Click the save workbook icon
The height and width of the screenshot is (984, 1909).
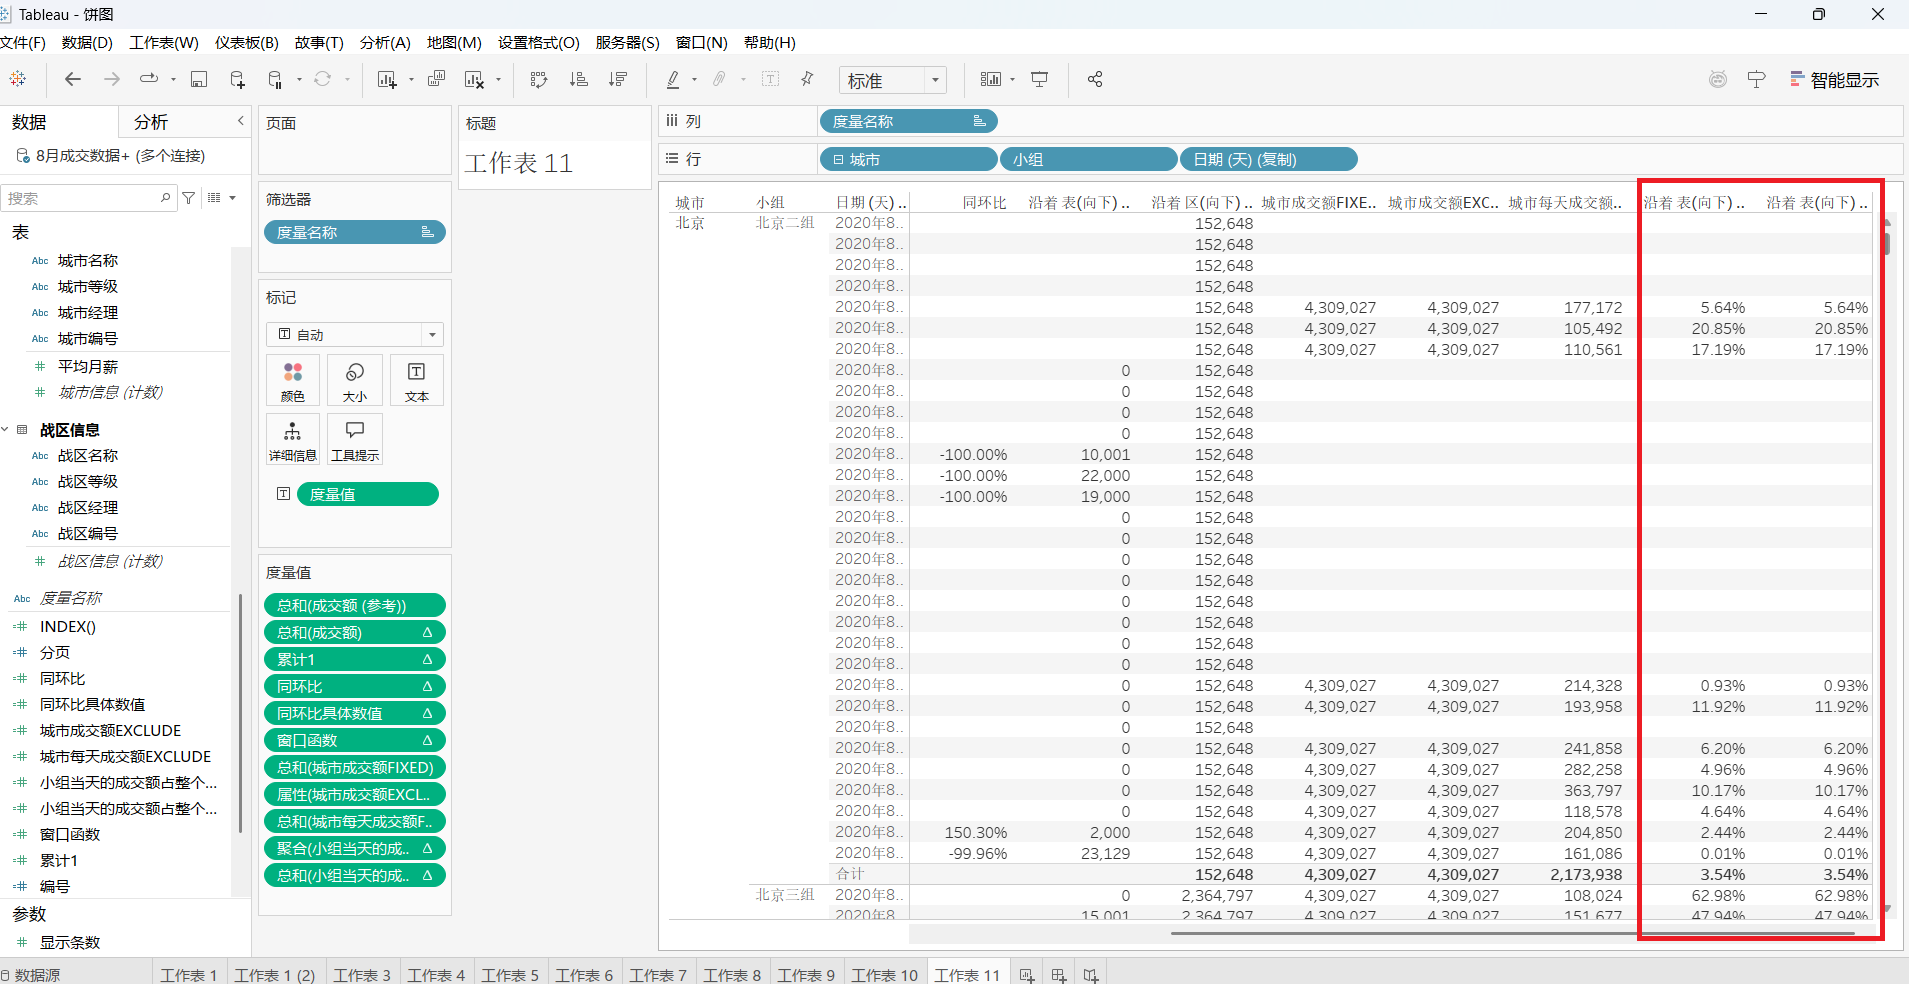[x=199, y=79]
